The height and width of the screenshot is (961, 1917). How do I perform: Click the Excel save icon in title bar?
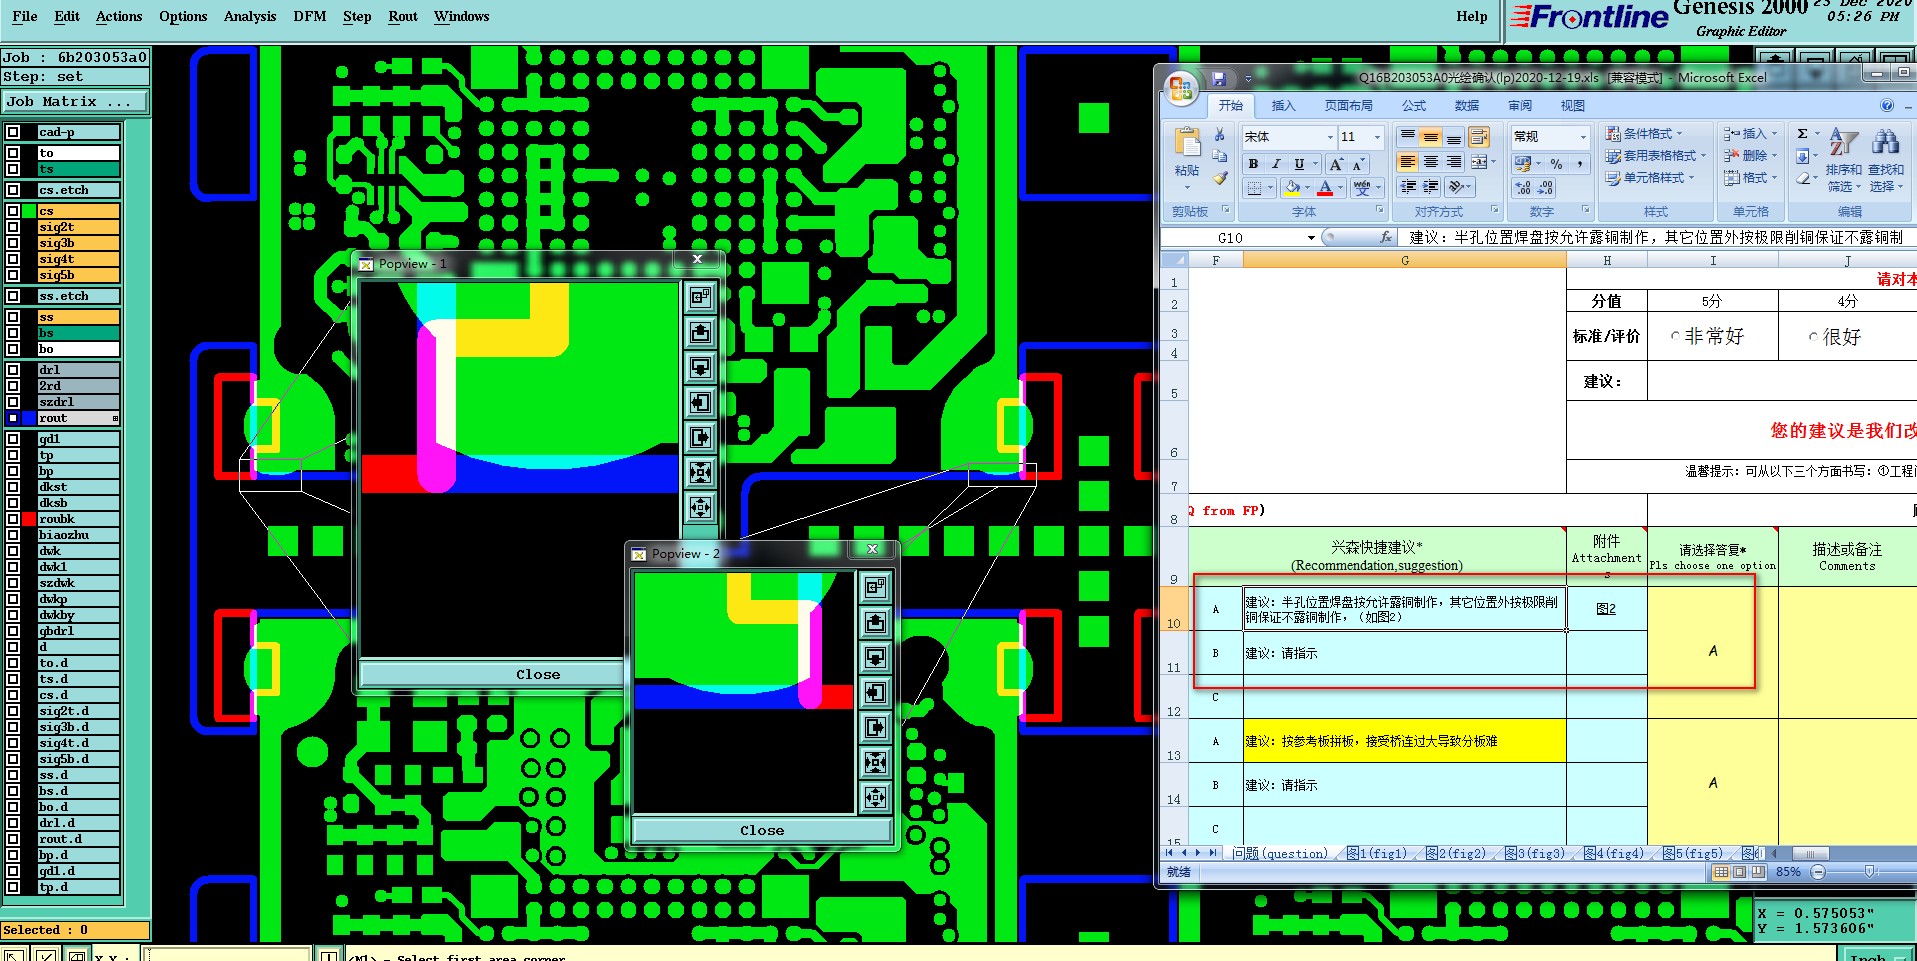point(1218,78)
